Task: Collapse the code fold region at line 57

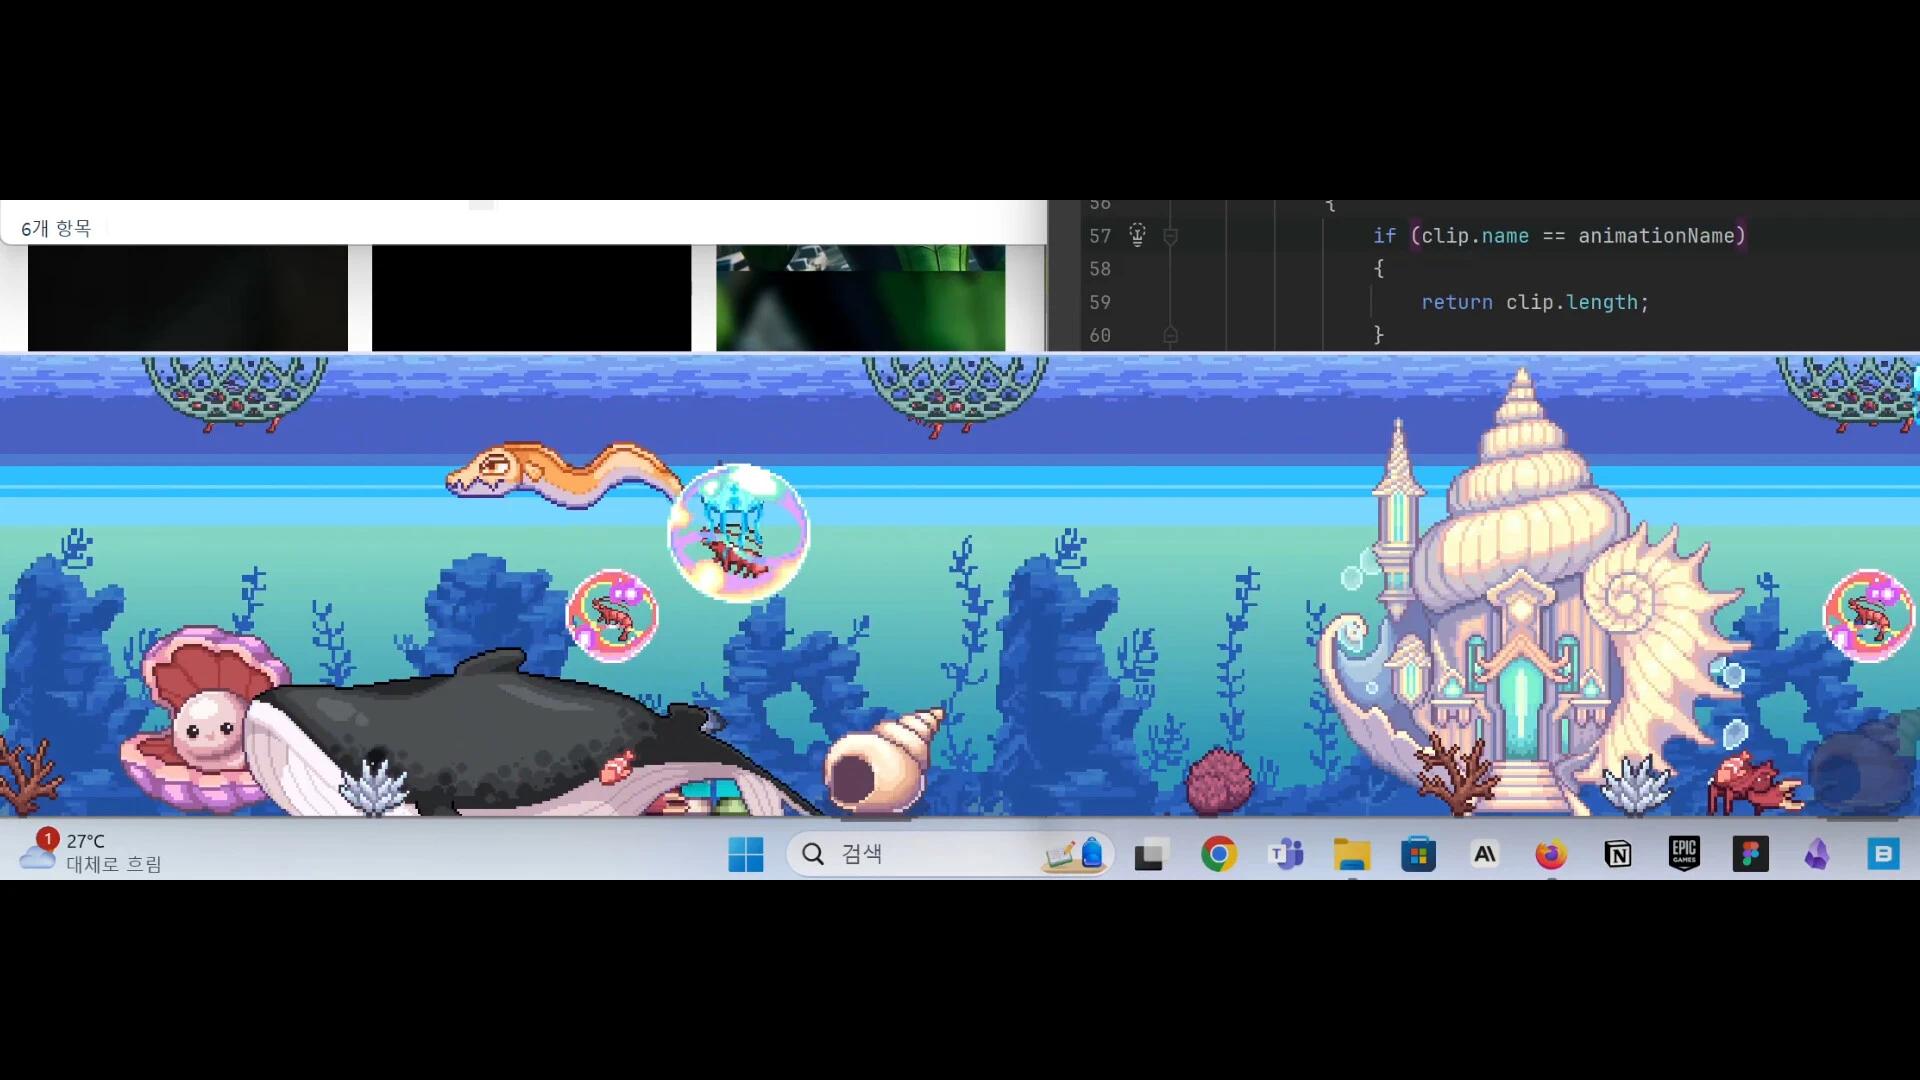Action: (1172, 236)
